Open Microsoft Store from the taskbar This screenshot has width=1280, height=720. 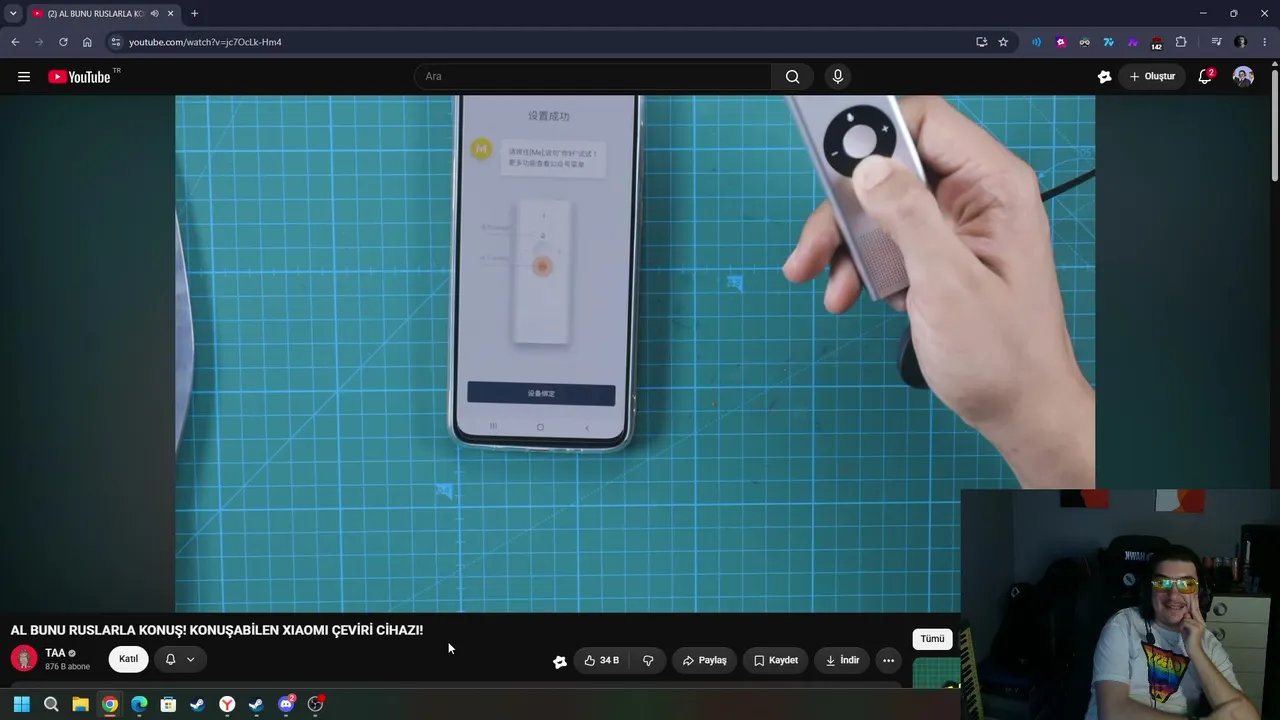[168, 704]
